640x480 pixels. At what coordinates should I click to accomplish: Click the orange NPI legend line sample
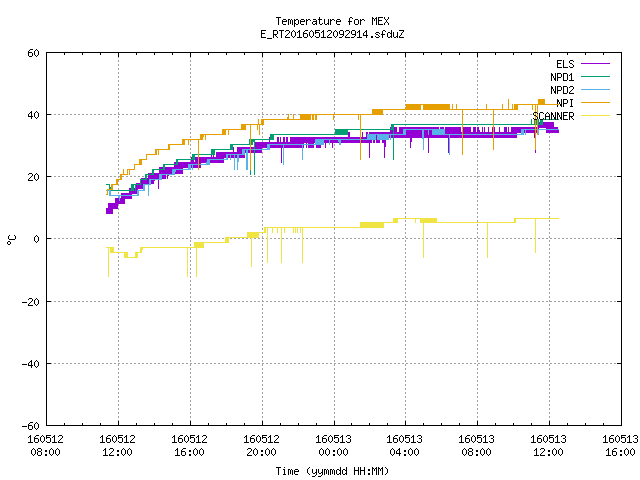pyautogui.click(x=595, y=103)
